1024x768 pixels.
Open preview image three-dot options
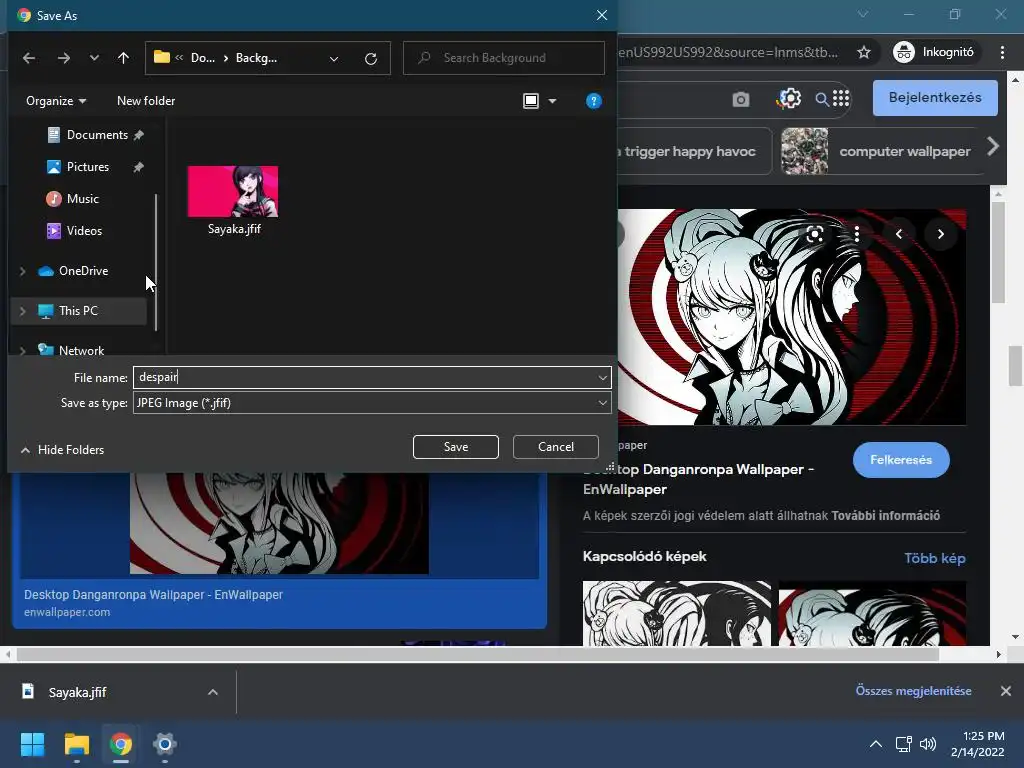tap(857, 234)
